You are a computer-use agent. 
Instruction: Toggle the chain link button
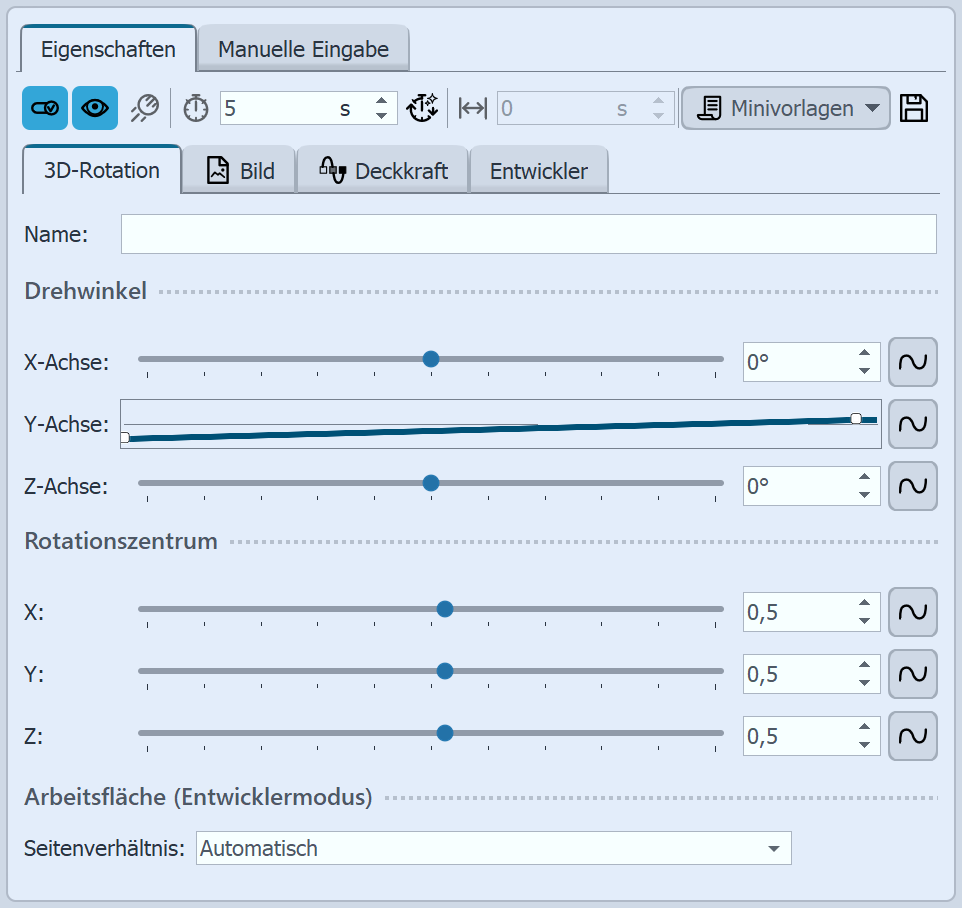pyautogui.click(x=44, y=108)
